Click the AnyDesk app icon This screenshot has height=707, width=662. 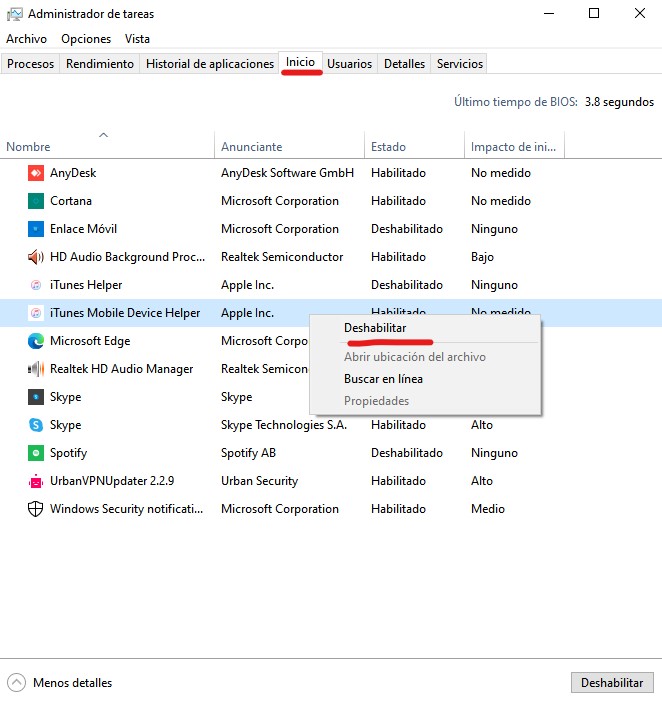pos(36,173)
